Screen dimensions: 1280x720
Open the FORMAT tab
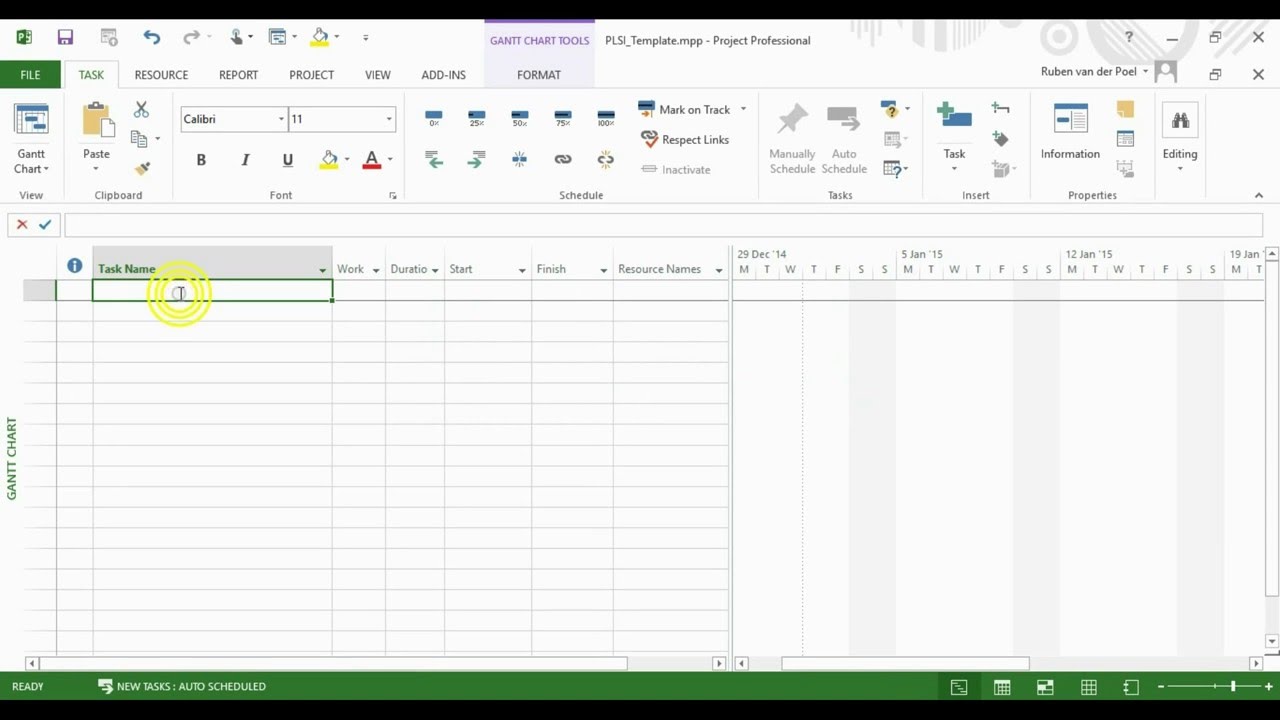click(539, 75)
